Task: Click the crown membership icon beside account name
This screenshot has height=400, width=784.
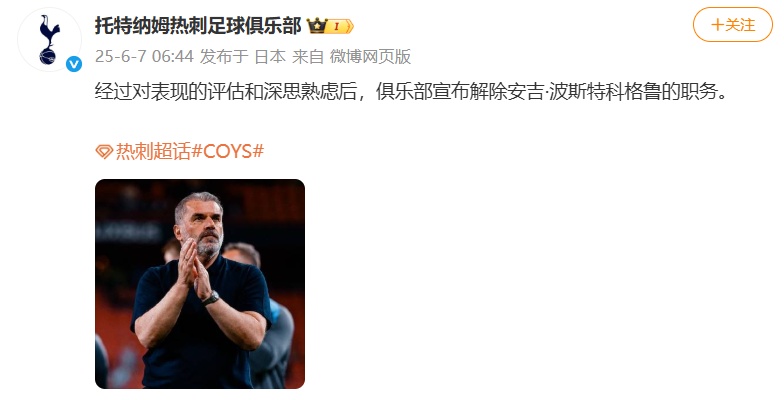Action: [316, 26]
